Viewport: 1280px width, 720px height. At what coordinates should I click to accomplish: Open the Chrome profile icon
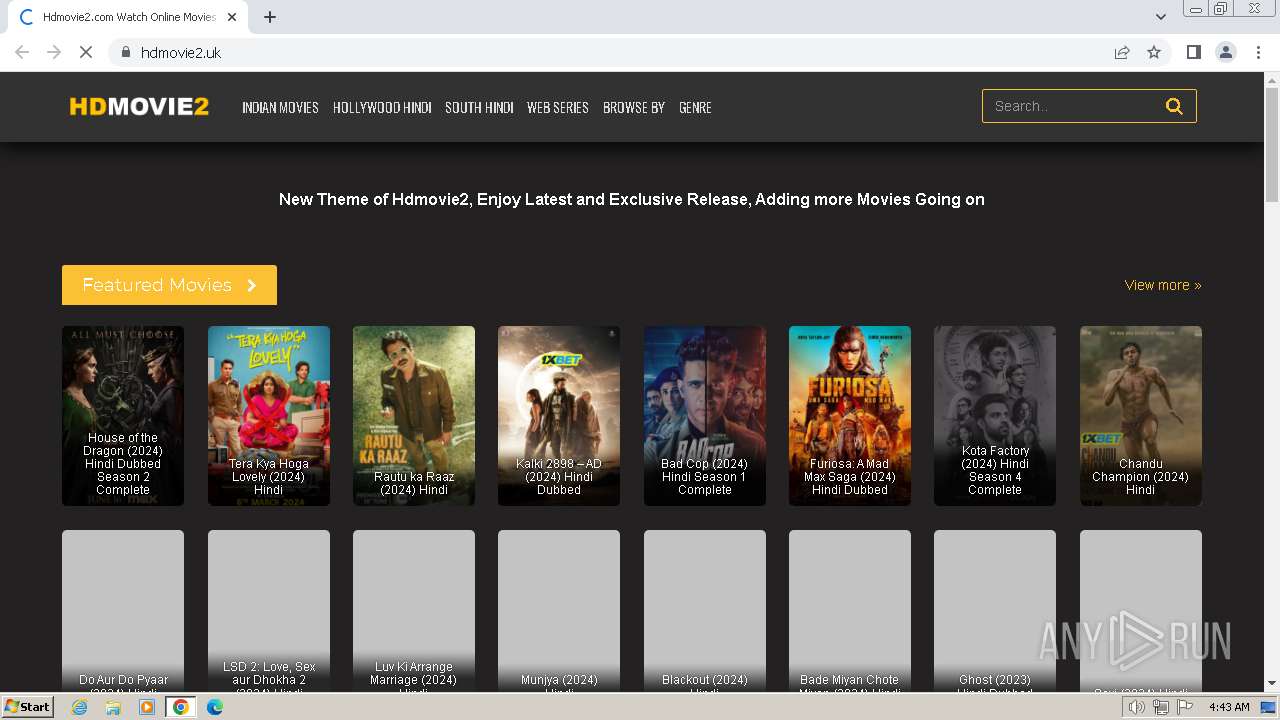click(x=1226, y=52)
